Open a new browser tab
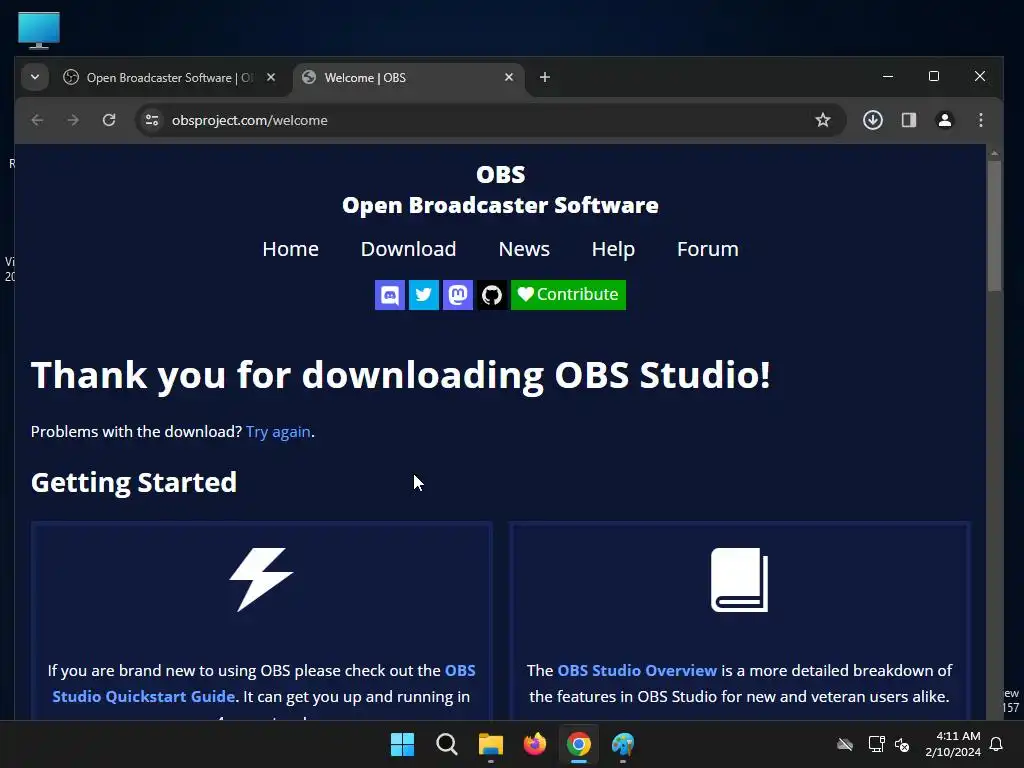The height and width of the screenshot is (768, 1024). click(x=545, y=77)
